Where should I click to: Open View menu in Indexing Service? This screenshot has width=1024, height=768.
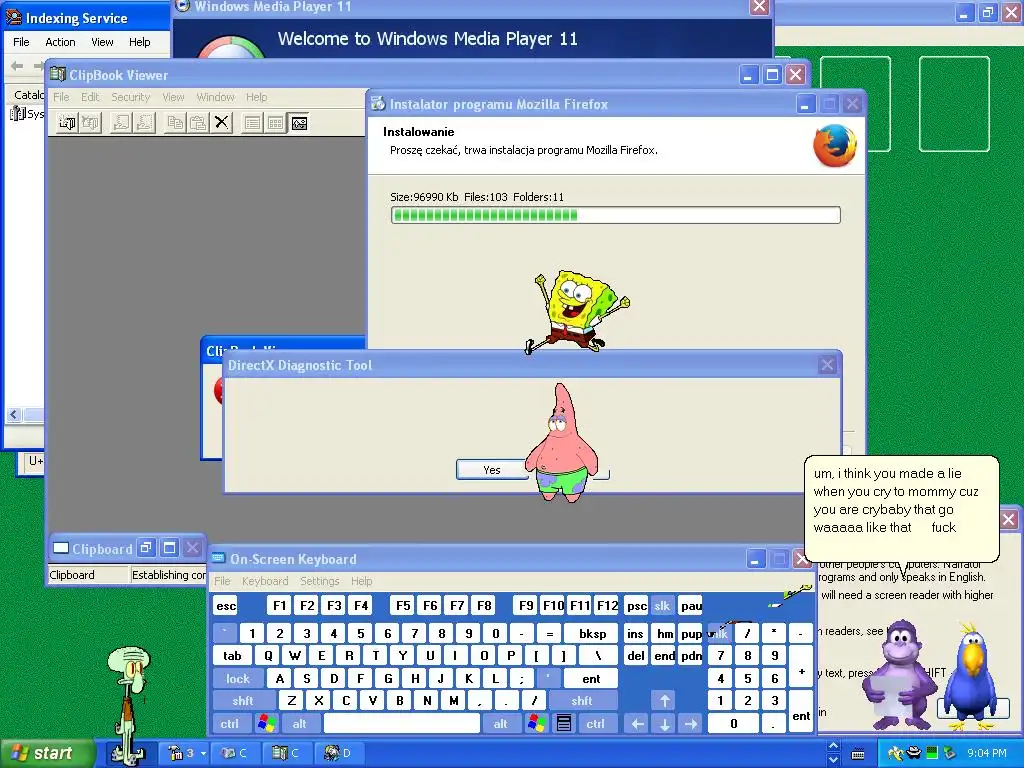[x=102, y=42]
